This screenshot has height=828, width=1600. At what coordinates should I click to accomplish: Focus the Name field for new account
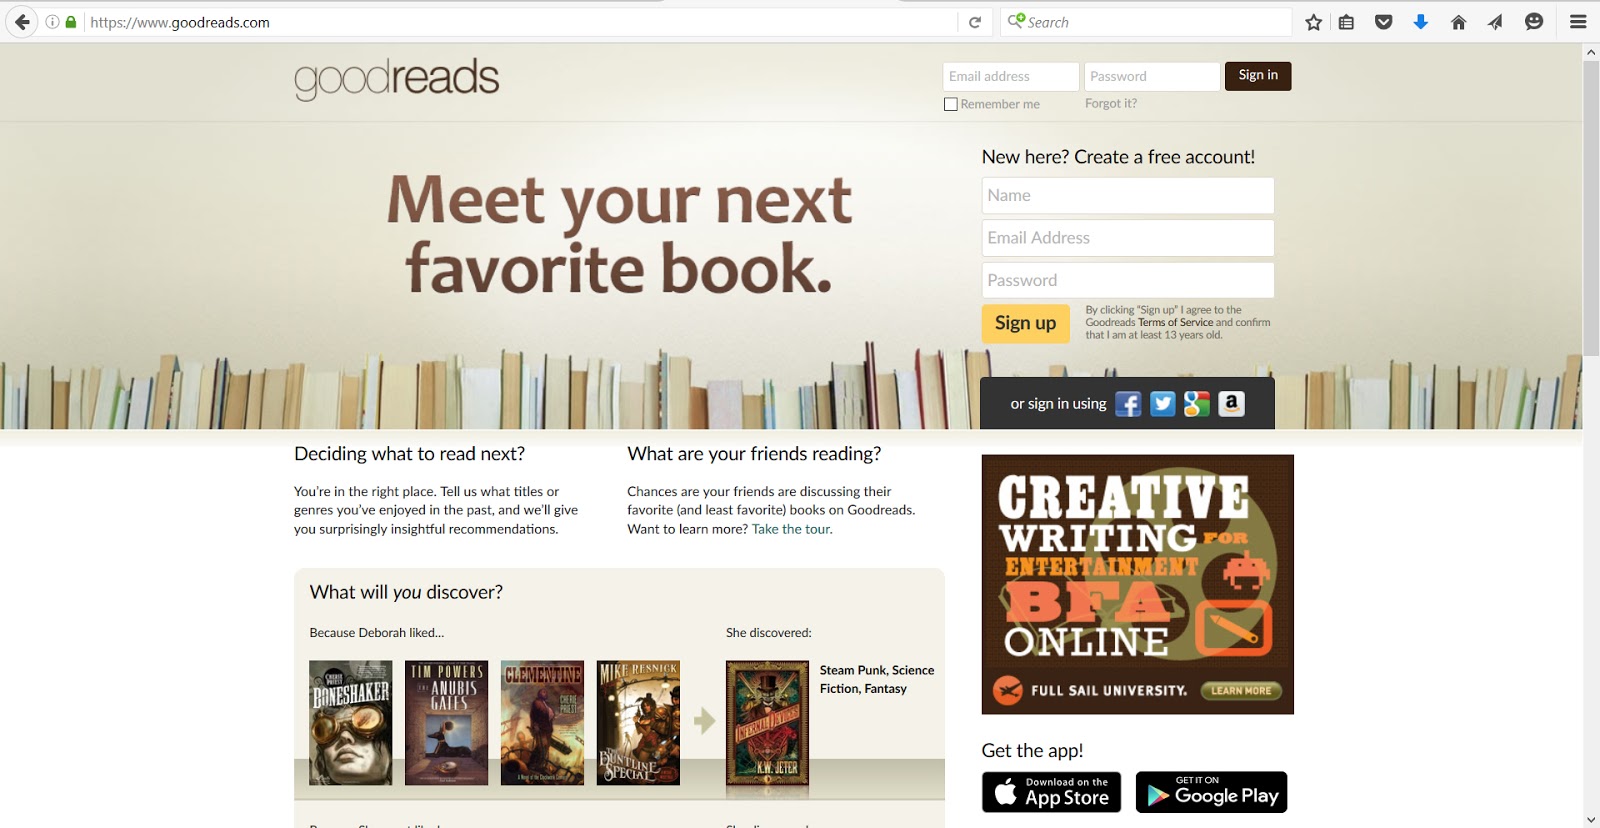pyautogui.click(x=1128, y=196)
